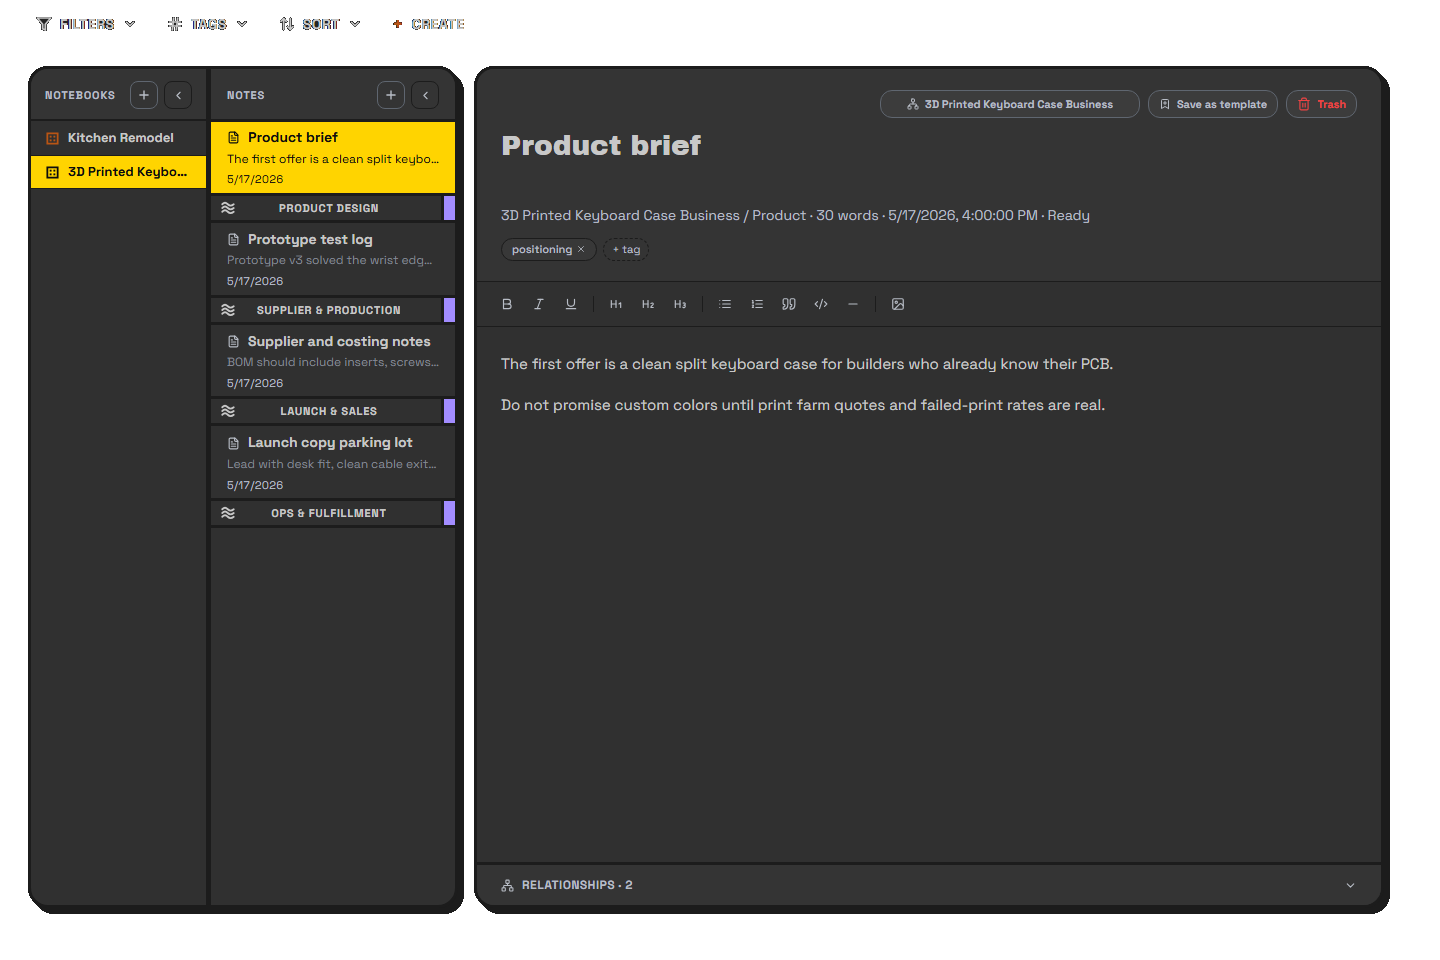Open the Tags dropdown

[x=208, y=24]
